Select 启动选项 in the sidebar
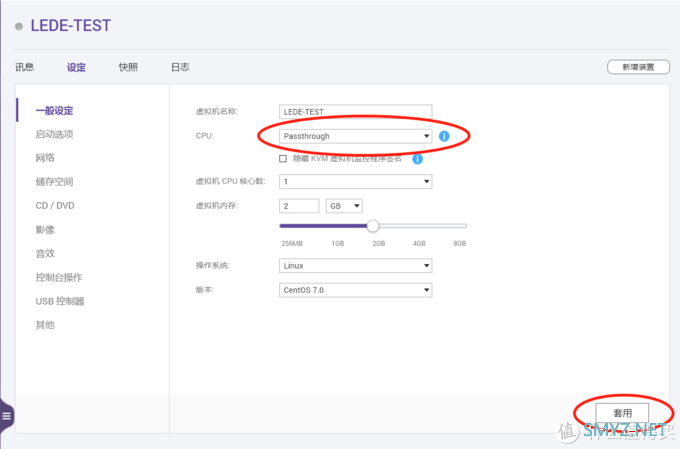This screenshot has height=449, width=680. pyautogui.click(x=54, y=134)
